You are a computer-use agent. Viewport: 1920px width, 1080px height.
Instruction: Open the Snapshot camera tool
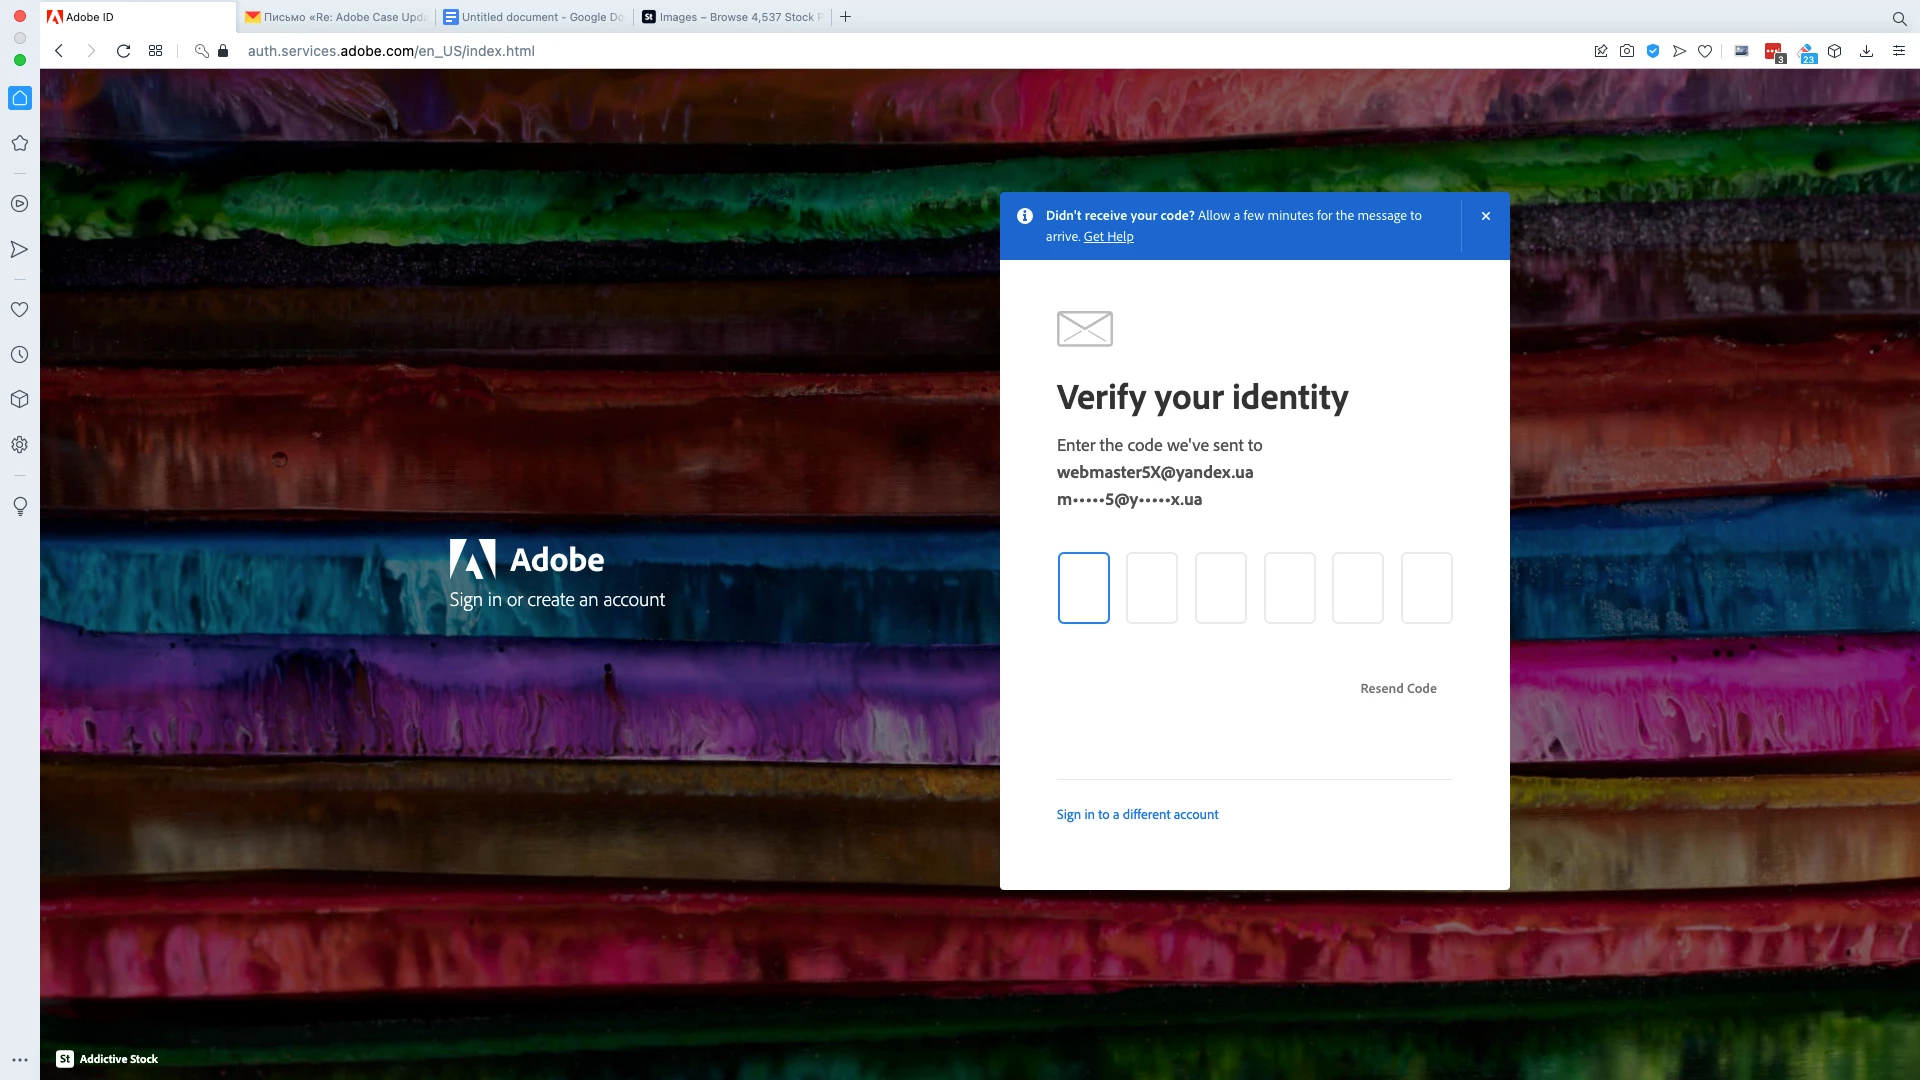(1627, 51)
